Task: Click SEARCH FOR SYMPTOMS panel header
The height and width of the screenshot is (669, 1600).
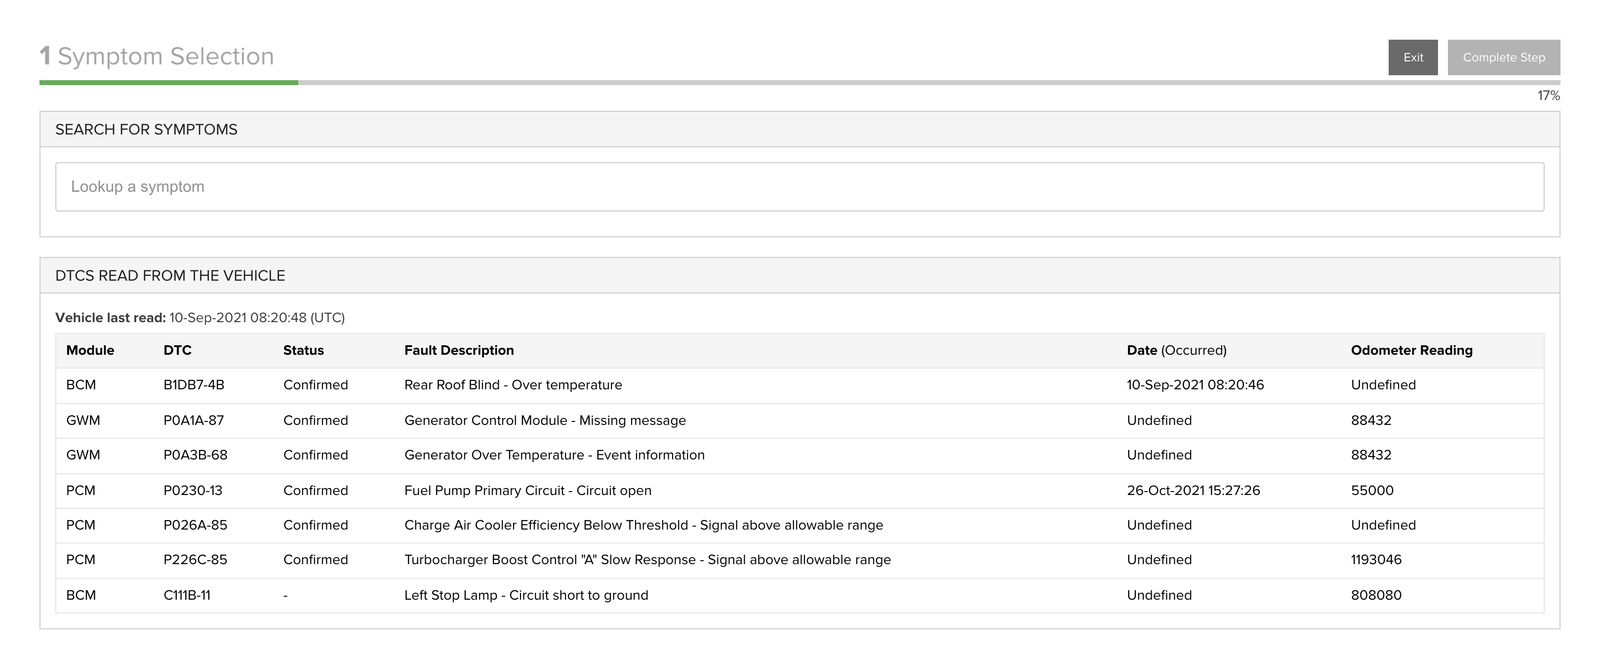Action: (799, 130)
